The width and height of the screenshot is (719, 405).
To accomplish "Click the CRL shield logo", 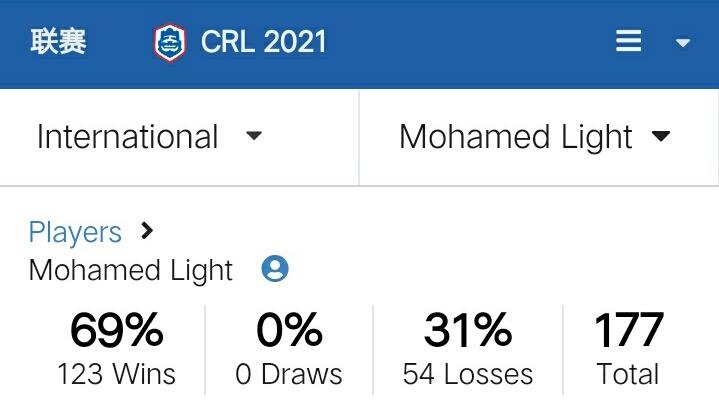I will pyautogui.click(x=169, y=42).
